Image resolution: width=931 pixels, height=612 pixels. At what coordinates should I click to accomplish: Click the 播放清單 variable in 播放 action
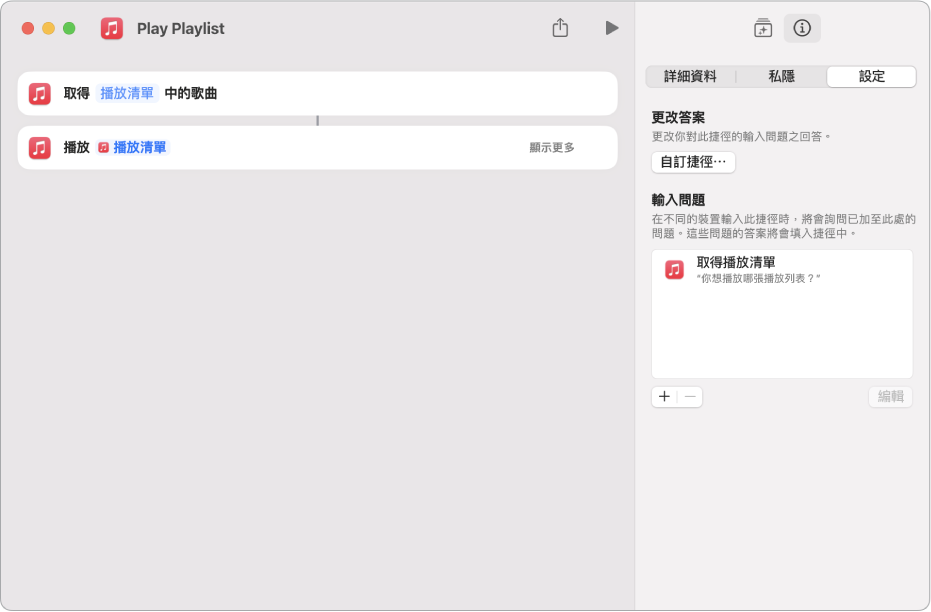coord(133,147)
